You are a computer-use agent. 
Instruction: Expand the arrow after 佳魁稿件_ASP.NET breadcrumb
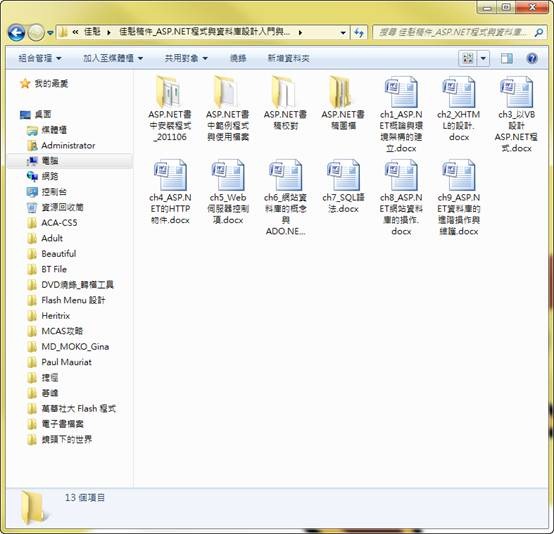pos(300,33)
